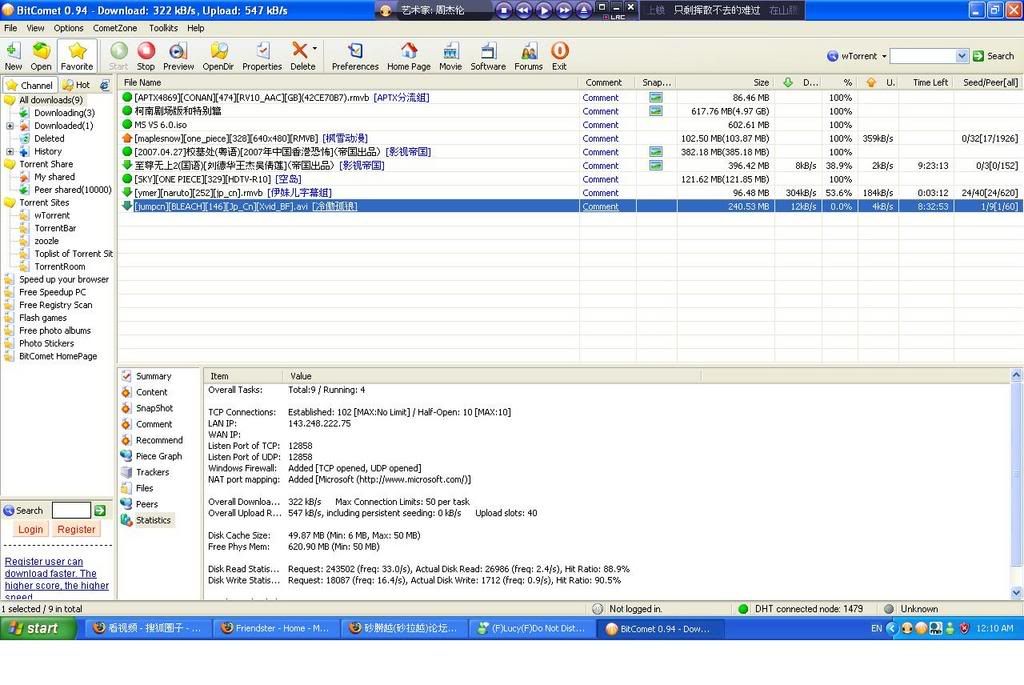The image size is (1024, 685).
Task: Click the Login button
Action: tap(30, 529)
